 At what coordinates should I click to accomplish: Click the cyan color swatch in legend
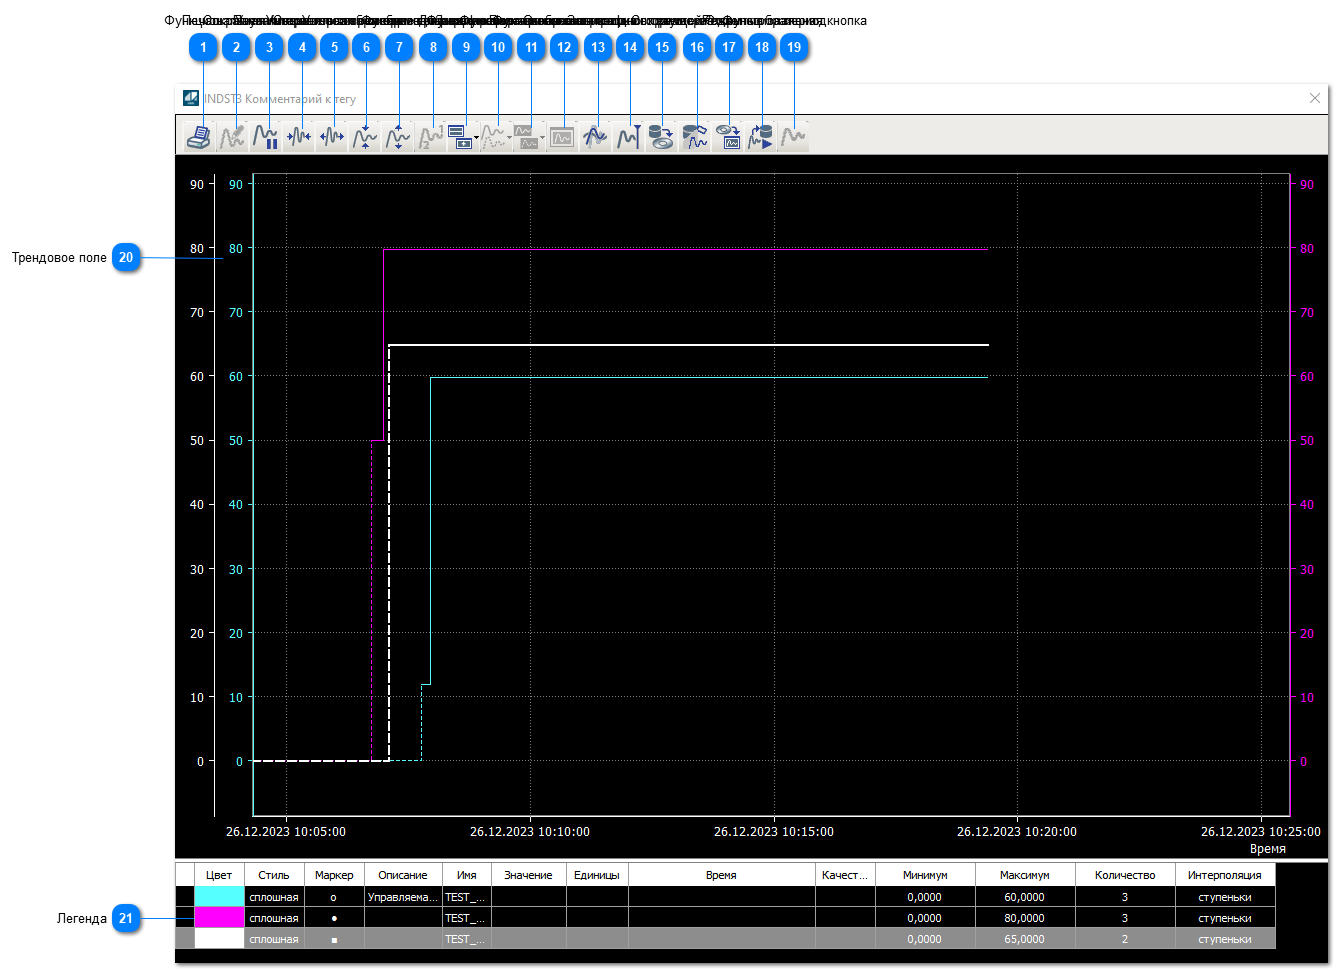(219, 897)
